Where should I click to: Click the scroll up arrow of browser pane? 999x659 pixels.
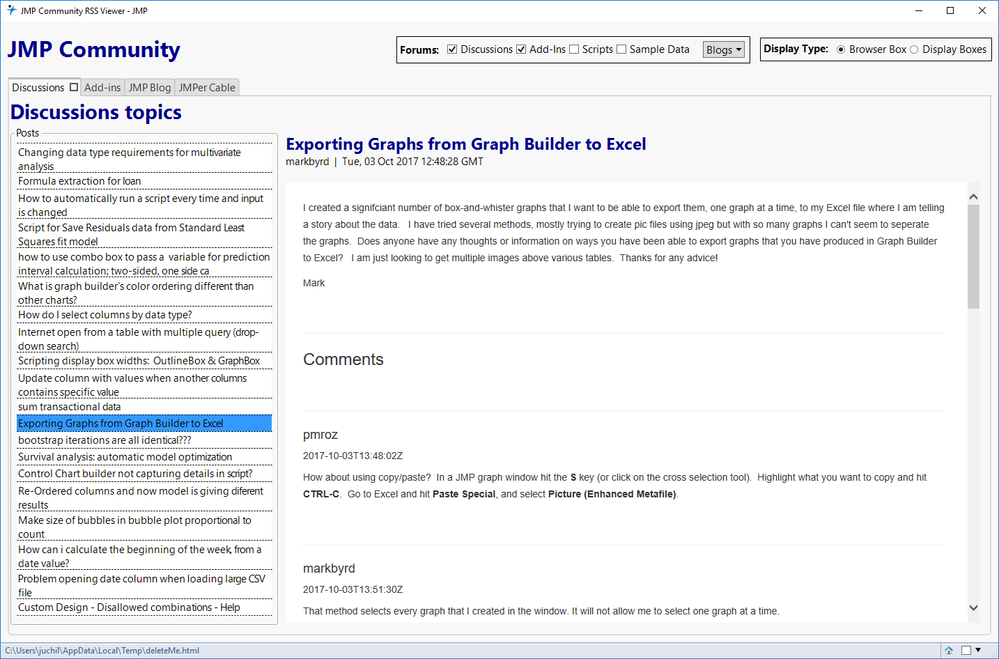coord(973,197)
